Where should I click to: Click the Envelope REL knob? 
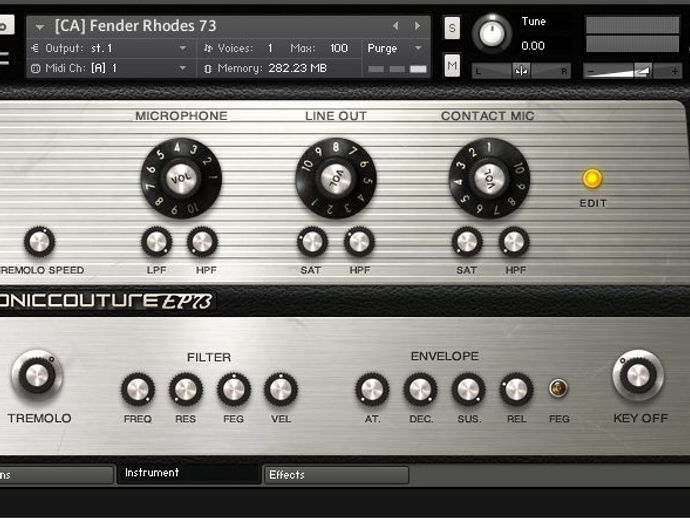pyautogui.click(x=516, y=389)
